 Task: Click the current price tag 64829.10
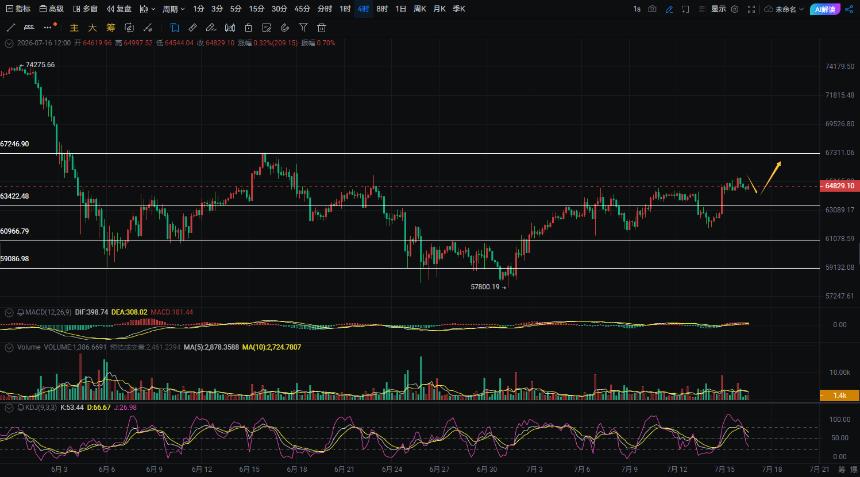[839, 186]
